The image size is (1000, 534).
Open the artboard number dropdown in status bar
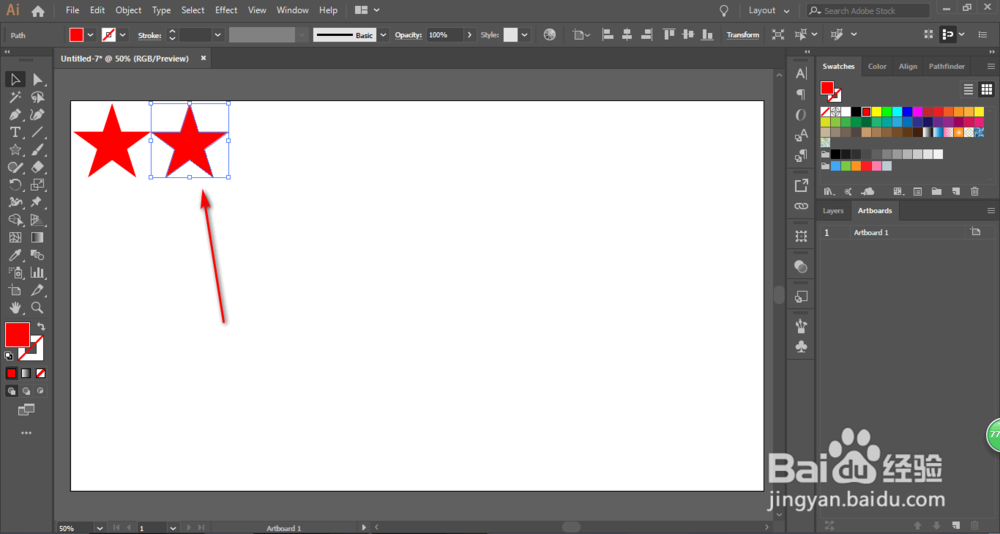[173, 528]
